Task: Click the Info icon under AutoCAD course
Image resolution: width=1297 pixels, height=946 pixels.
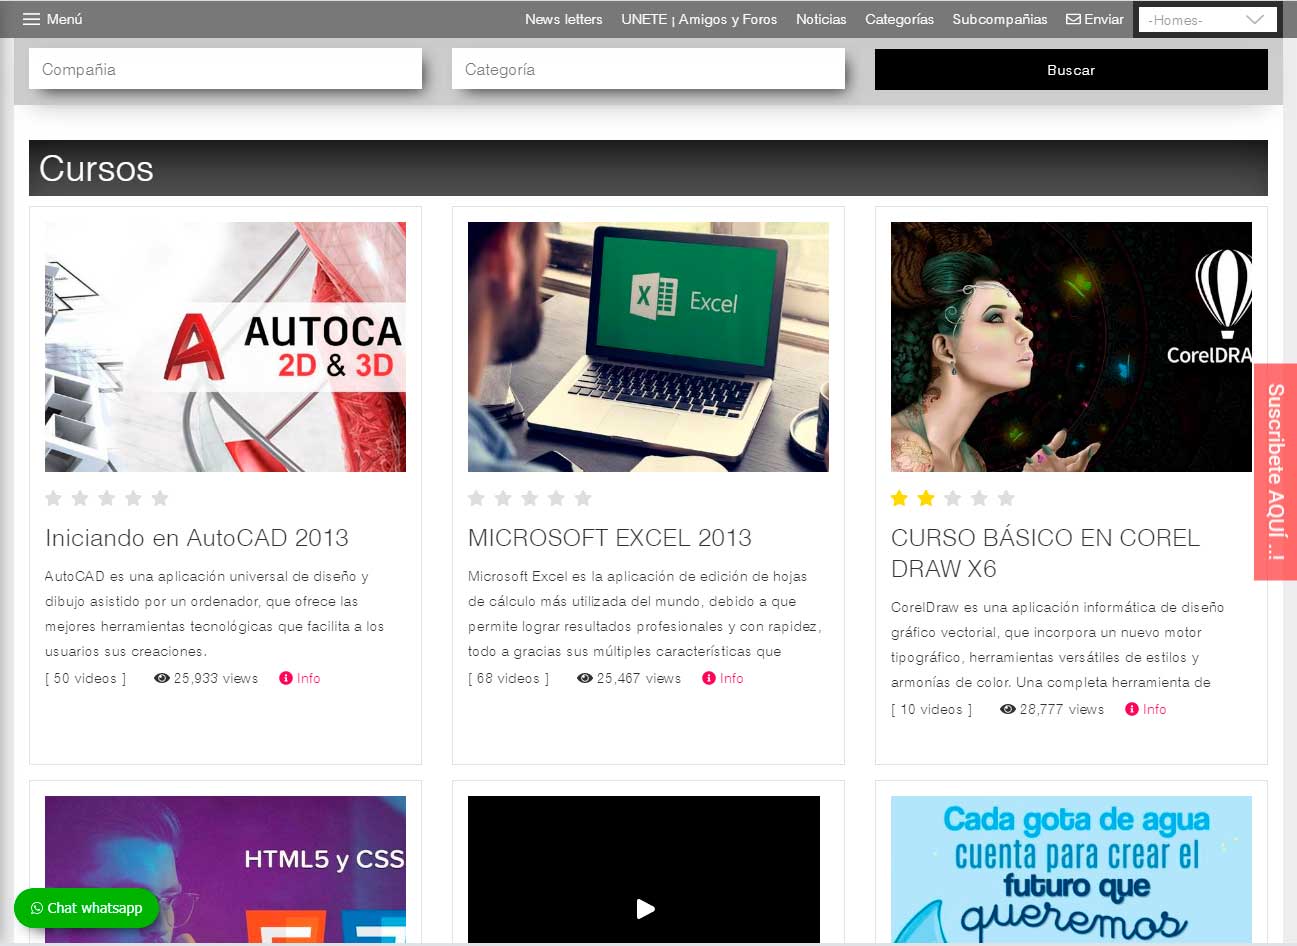Action: pos(286,678)
